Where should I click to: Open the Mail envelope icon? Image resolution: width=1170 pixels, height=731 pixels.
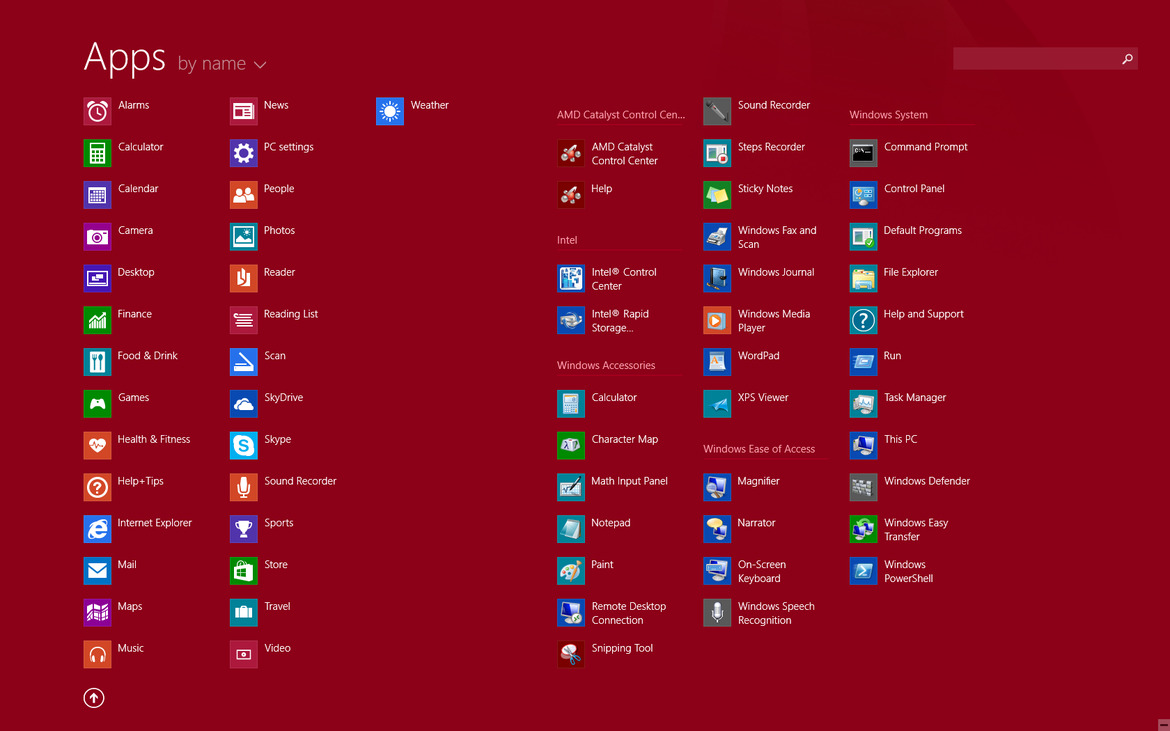(x=97, y=571)
